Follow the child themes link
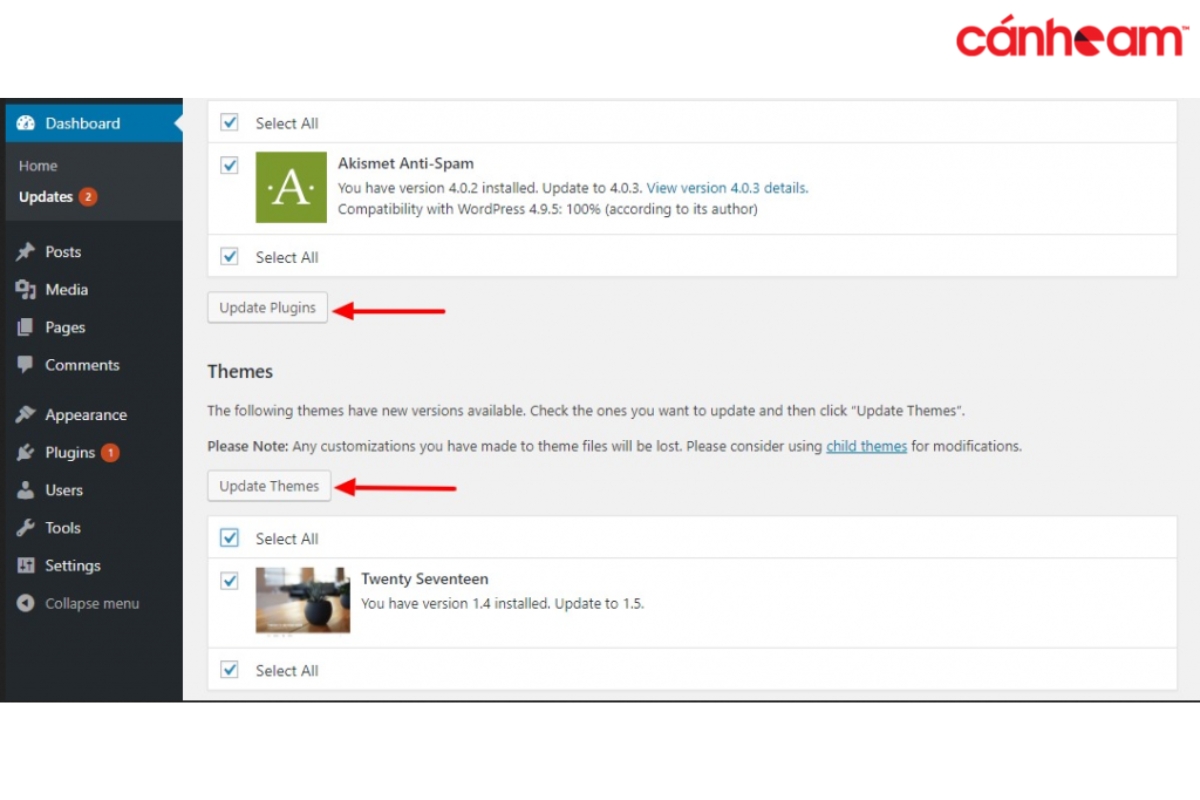 [x=866, y=446]
